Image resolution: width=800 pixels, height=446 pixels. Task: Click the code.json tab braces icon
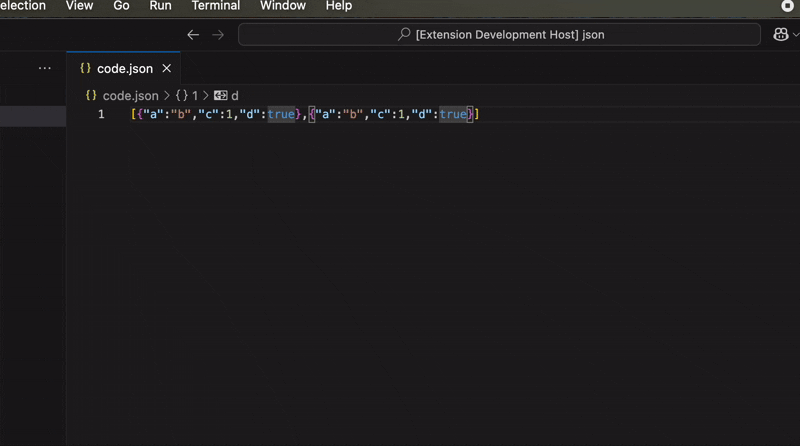85,68
